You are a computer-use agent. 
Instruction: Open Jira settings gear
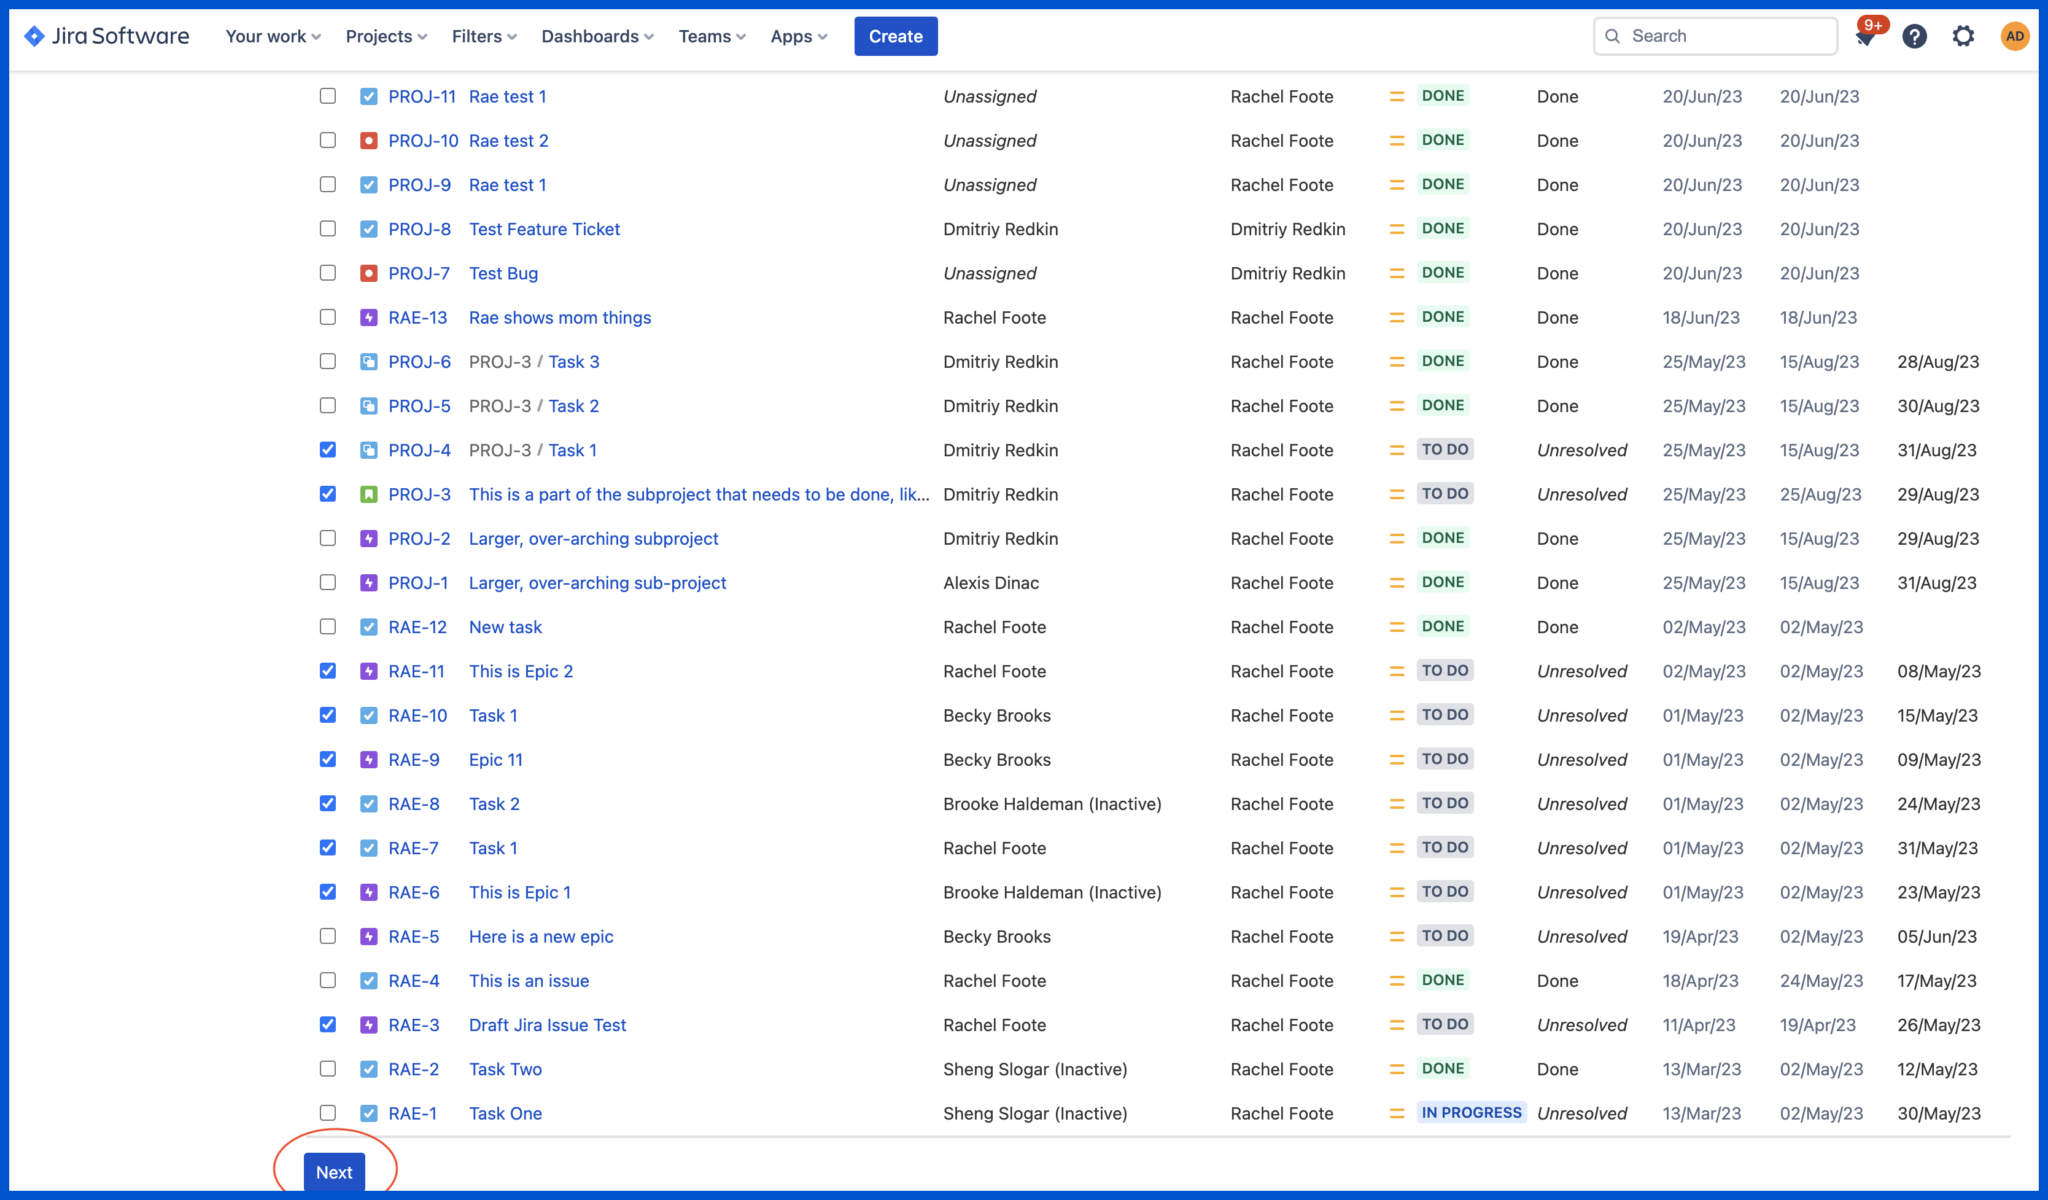pyautogui.click(x=1962, y=36)
